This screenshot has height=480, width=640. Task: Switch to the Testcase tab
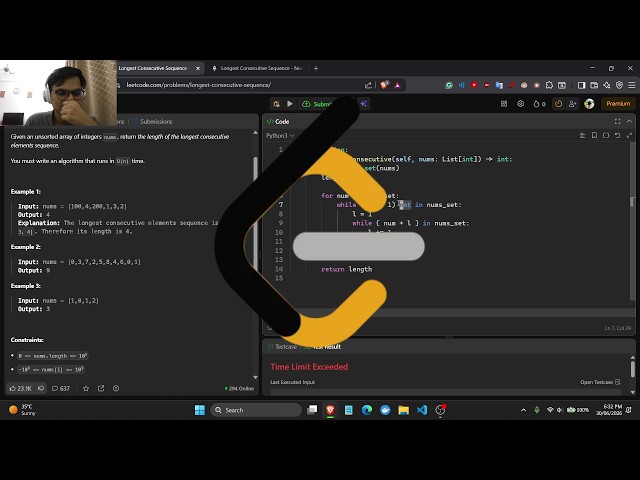[x=282, y=347]
